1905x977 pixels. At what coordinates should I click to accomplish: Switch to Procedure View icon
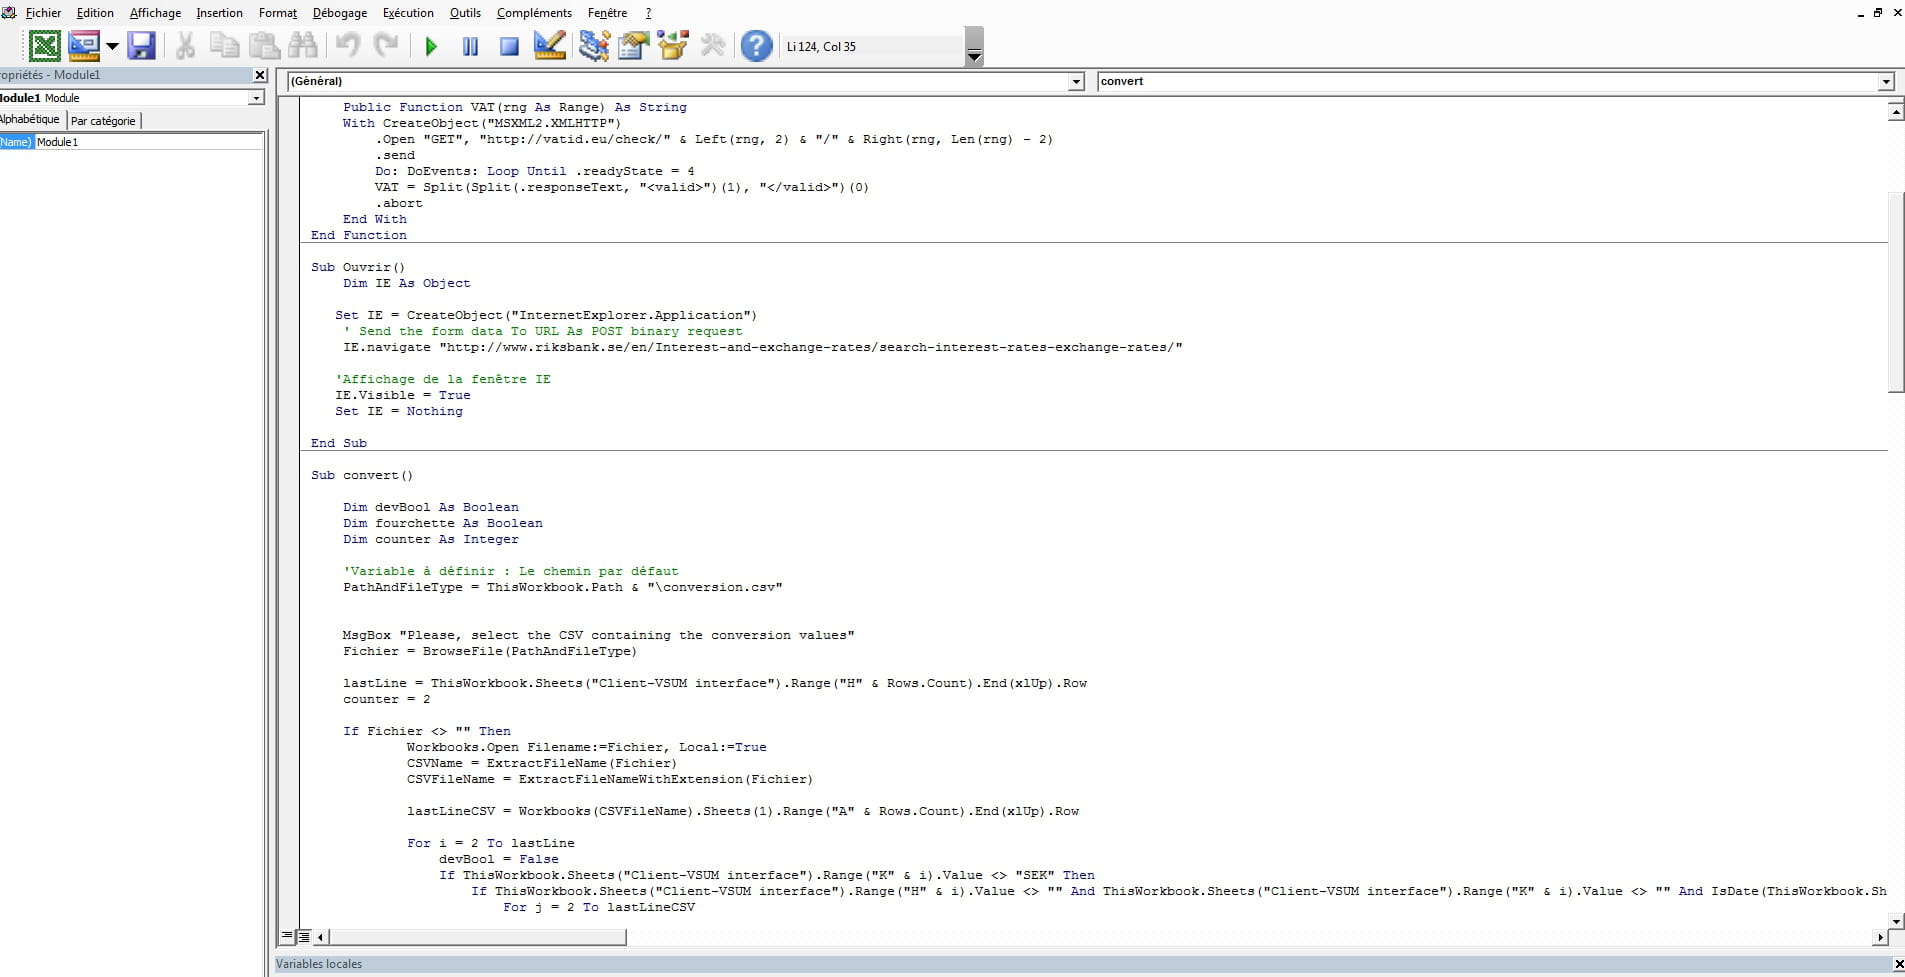pos(287,937)
